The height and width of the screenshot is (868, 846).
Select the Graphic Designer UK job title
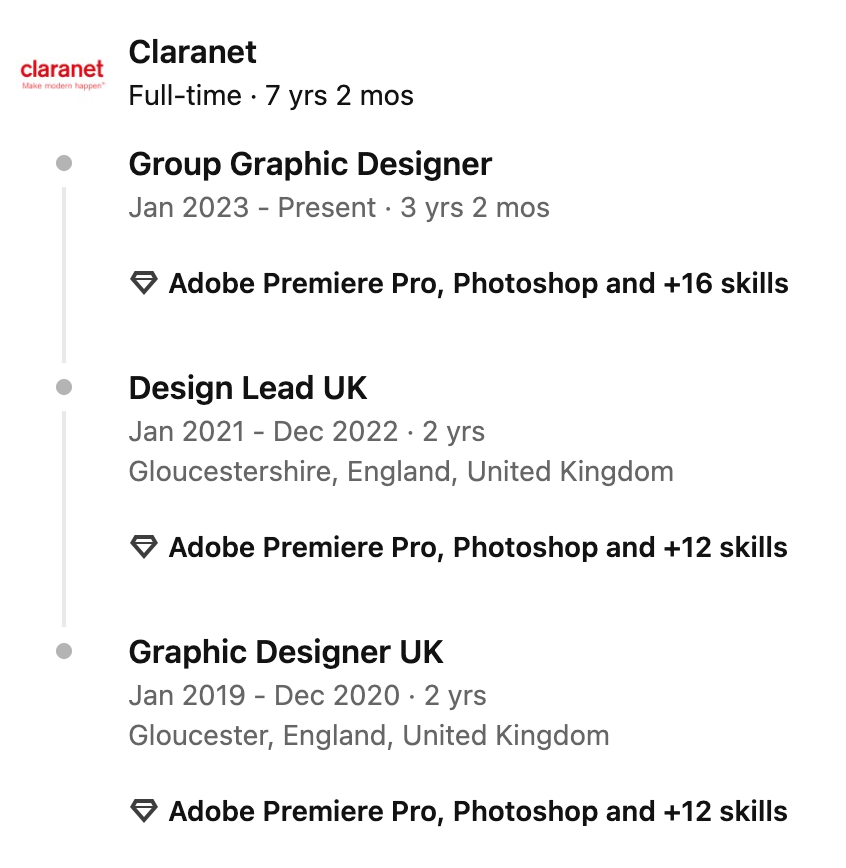[x=286, y=652]
